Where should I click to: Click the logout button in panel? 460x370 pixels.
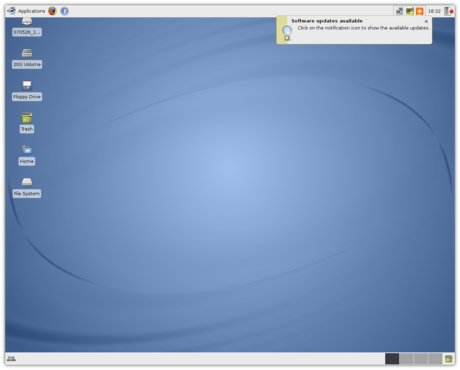449,11
